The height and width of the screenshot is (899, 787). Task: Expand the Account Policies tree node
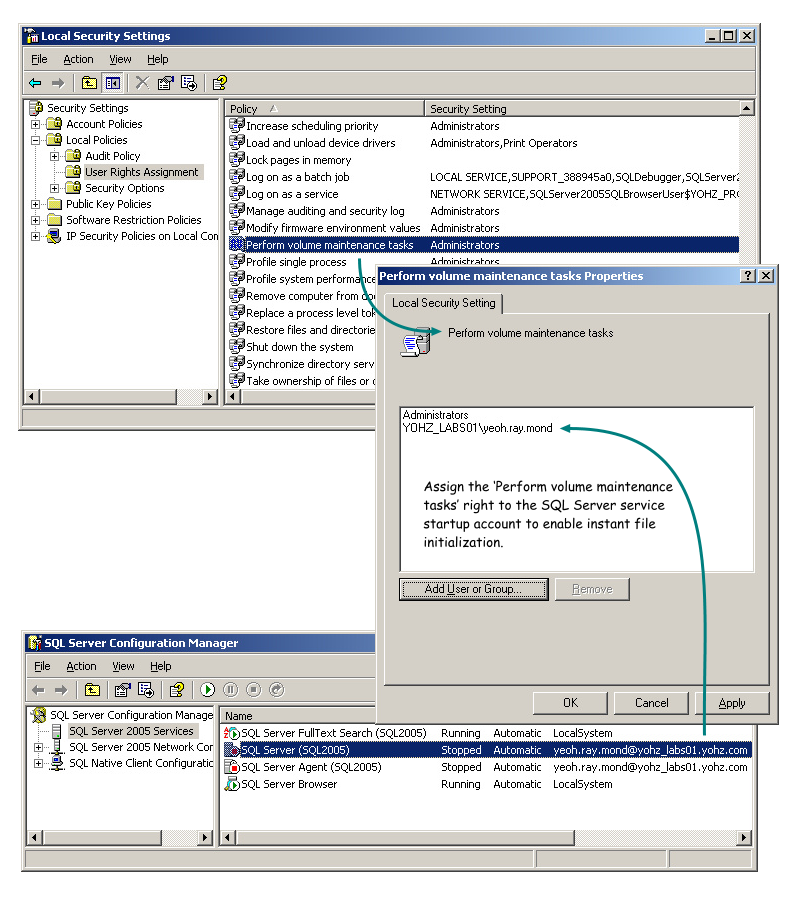[x=36, y=124]
